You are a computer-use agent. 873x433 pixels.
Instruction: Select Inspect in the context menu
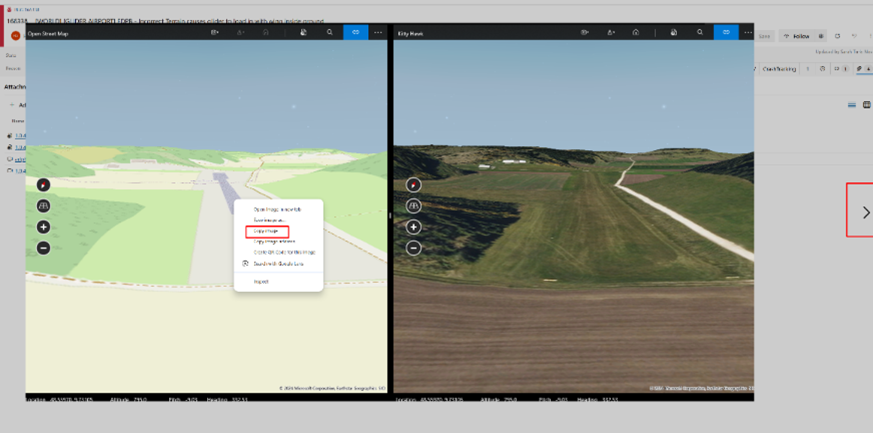coord(261,281)
